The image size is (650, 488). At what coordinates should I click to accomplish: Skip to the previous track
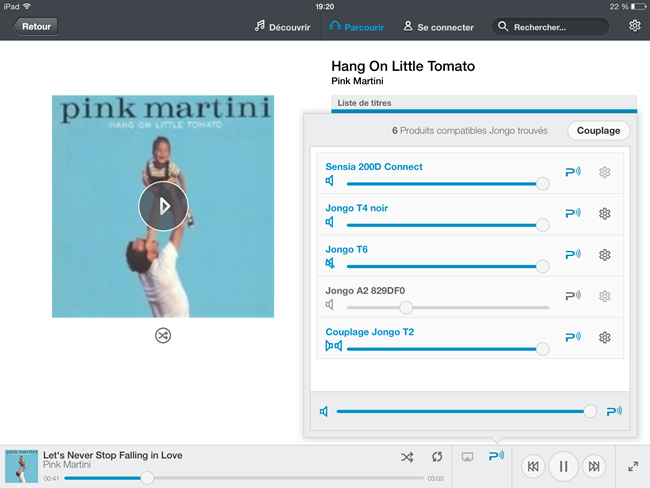click(533, 466)
